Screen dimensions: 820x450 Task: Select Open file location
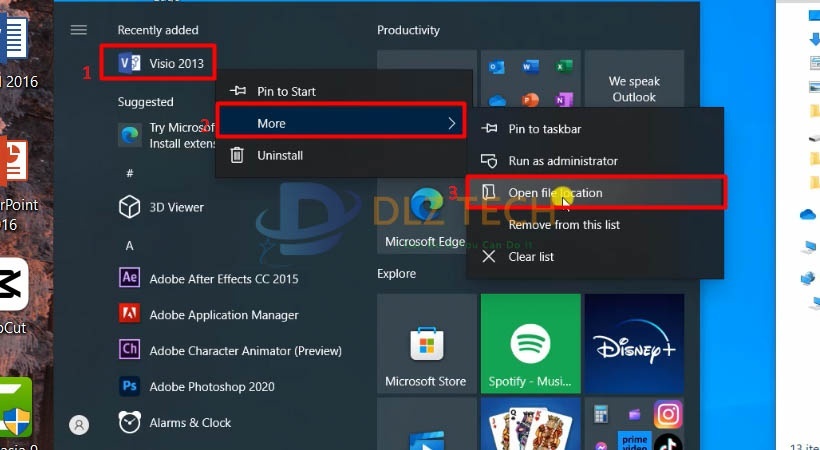click(595, 193)
